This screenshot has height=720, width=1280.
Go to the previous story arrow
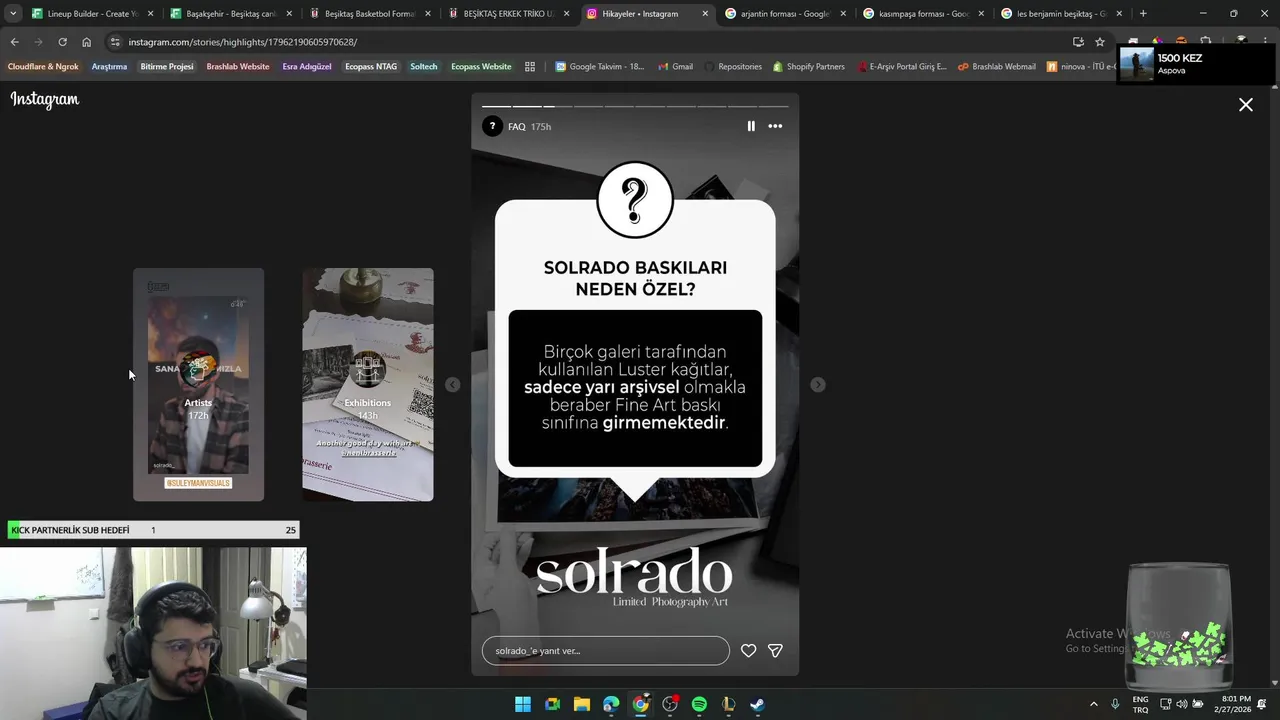(x=453, y=385)
